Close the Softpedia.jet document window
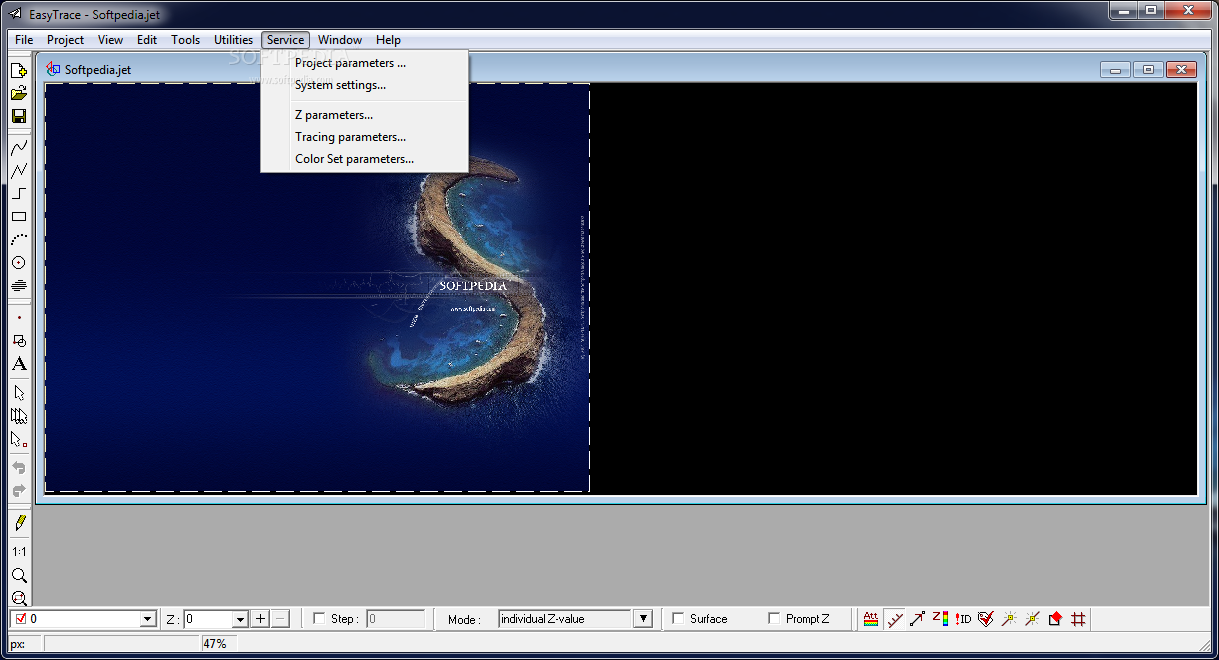The image size is (1219, 660). pyautogui.click(x=1181, y=69)
